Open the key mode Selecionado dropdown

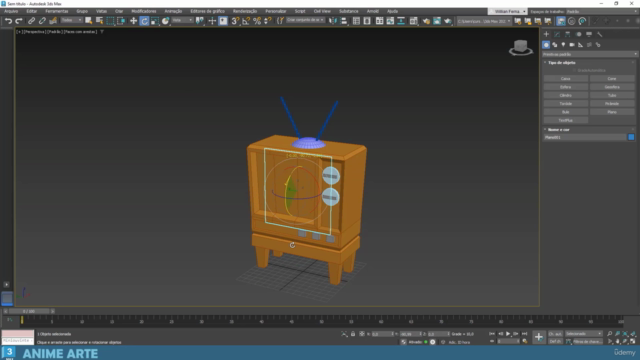click(x=583, y=334)
